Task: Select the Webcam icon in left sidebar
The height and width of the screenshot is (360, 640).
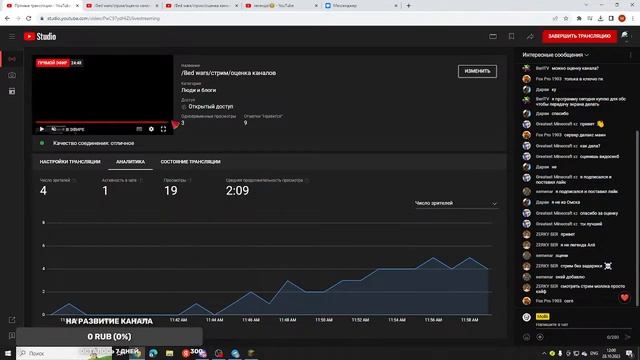Action: click(x=12, y=75)
